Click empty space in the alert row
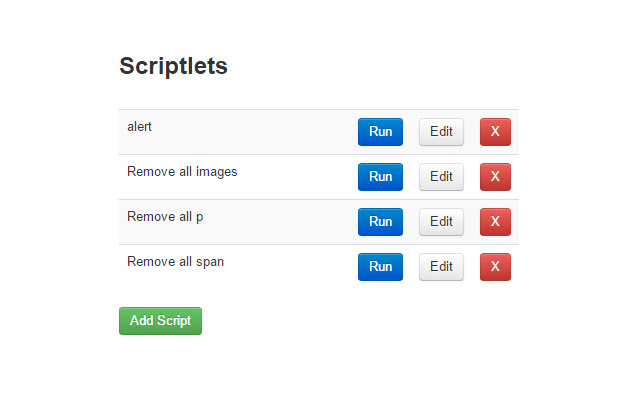Image resolution: width=640 pixels, height=400 pixels. pyautogui.click(x=260, y=132)
